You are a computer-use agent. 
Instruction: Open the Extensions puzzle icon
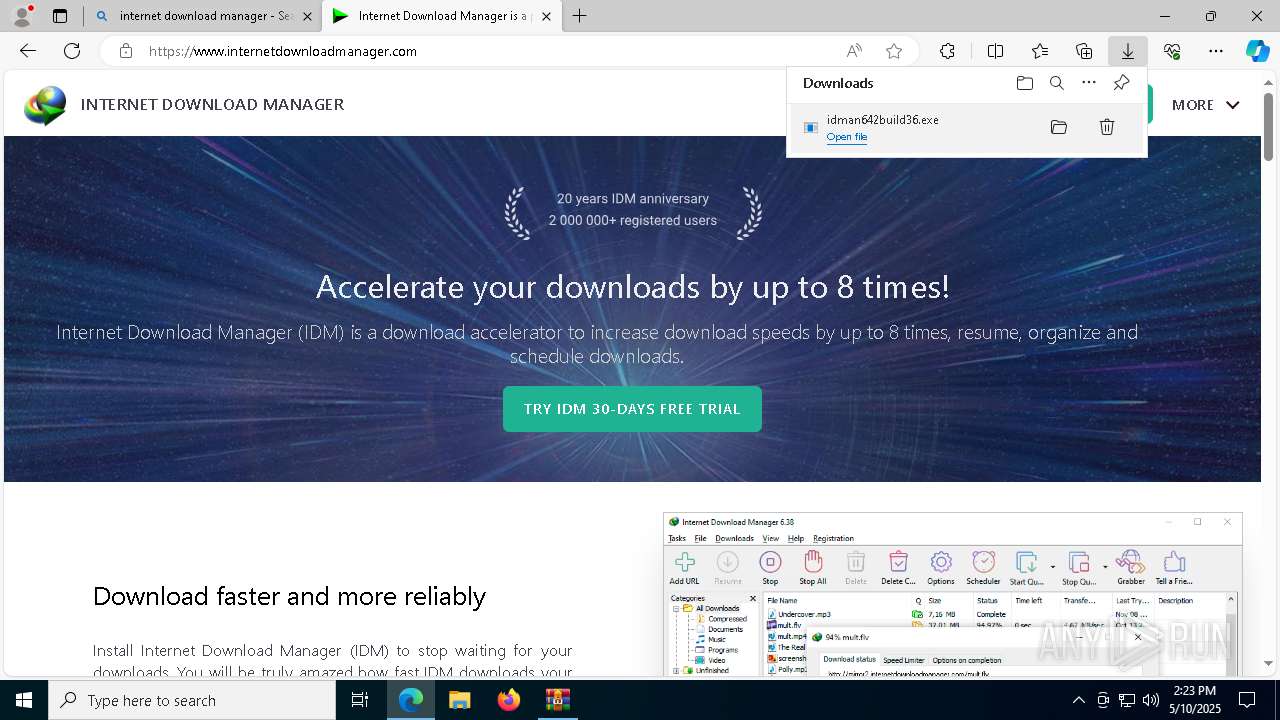pos(947,51)
